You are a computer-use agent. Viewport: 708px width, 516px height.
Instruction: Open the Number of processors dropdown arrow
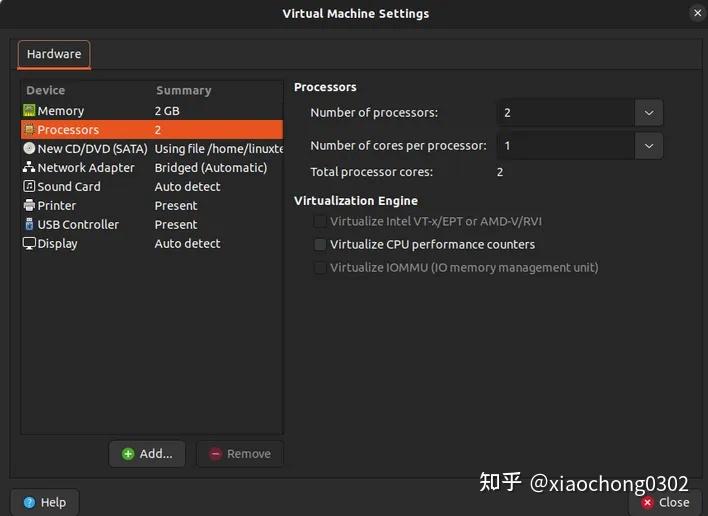pos(649,112)
